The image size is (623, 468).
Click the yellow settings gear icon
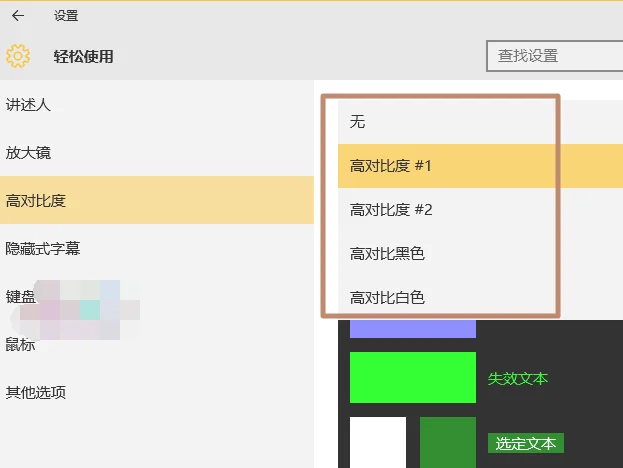coord(18,56)
